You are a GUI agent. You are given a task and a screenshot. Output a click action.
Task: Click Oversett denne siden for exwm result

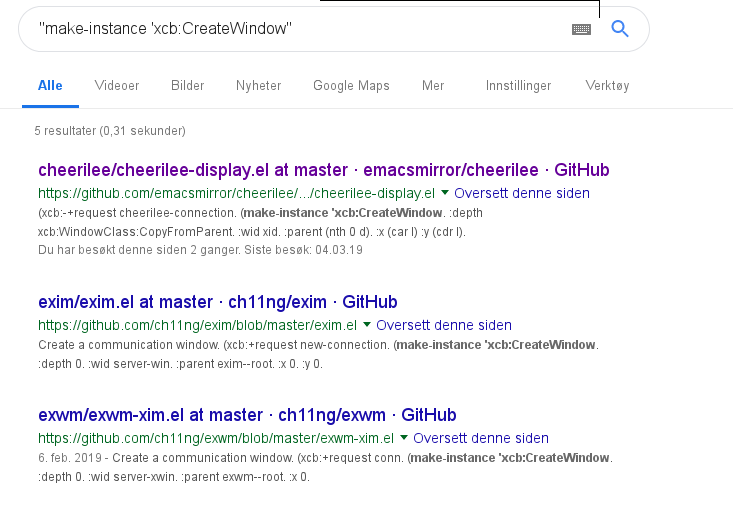click(481, 438)
